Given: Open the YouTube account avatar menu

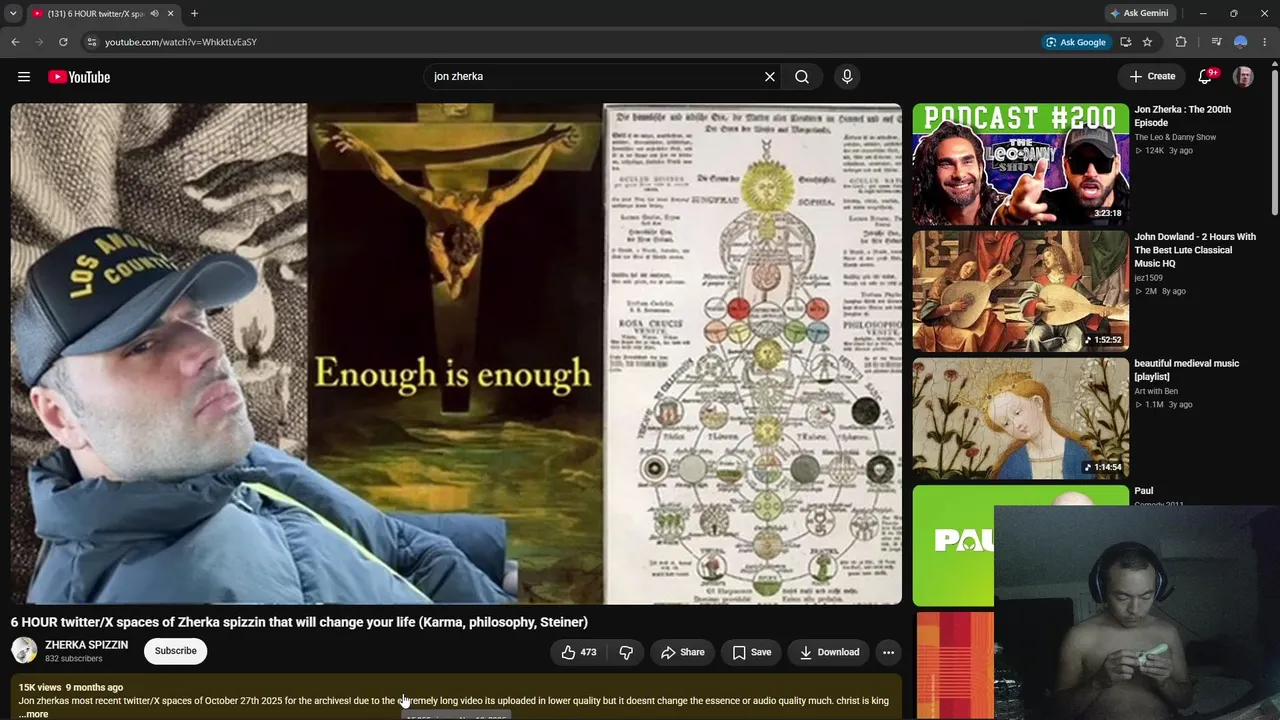Looking at the screenshot, I should pyautogui.click(x=1243, y=77).
